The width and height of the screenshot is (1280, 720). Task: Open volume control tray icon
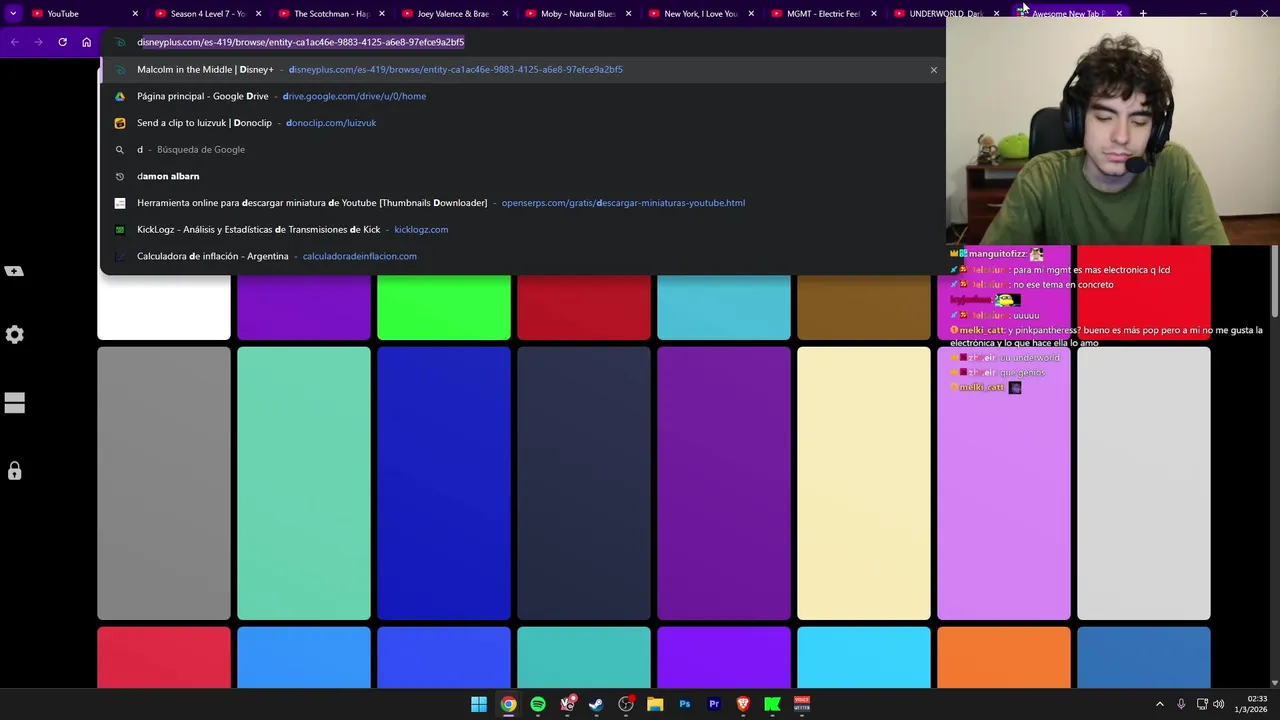1219,704
